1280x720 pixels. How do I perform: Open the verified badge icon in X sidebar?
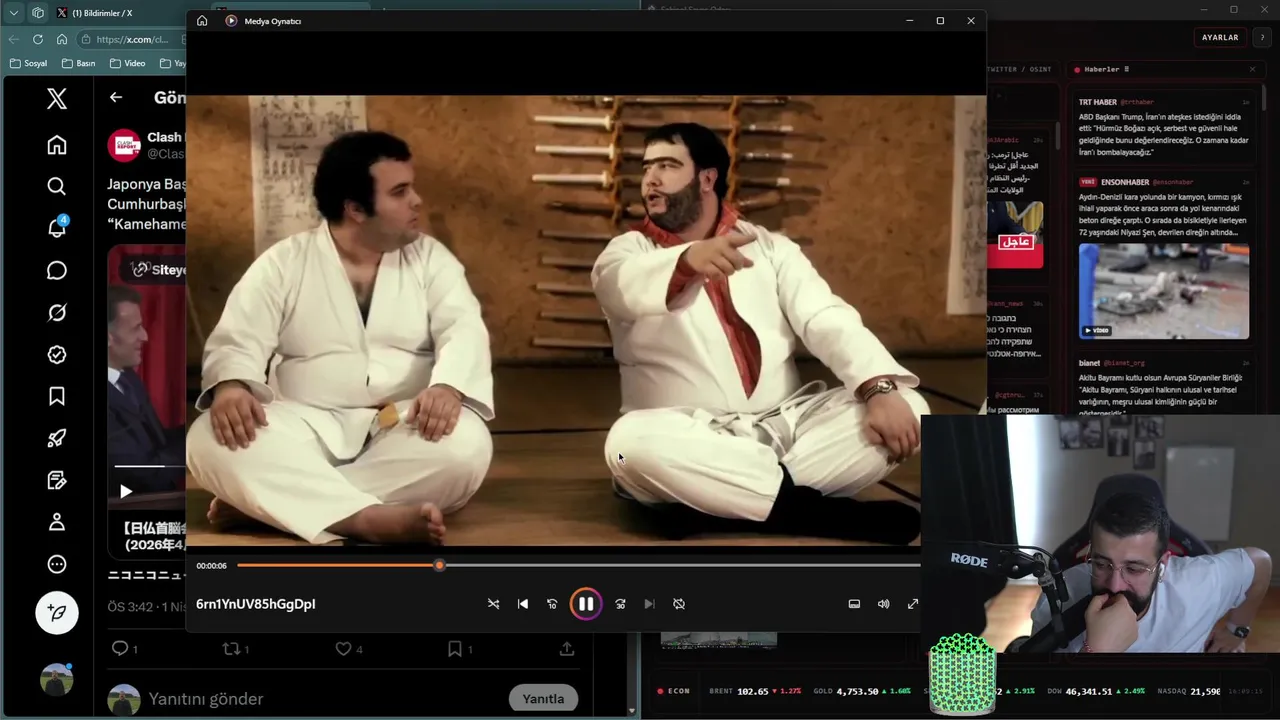click(57, 355)
